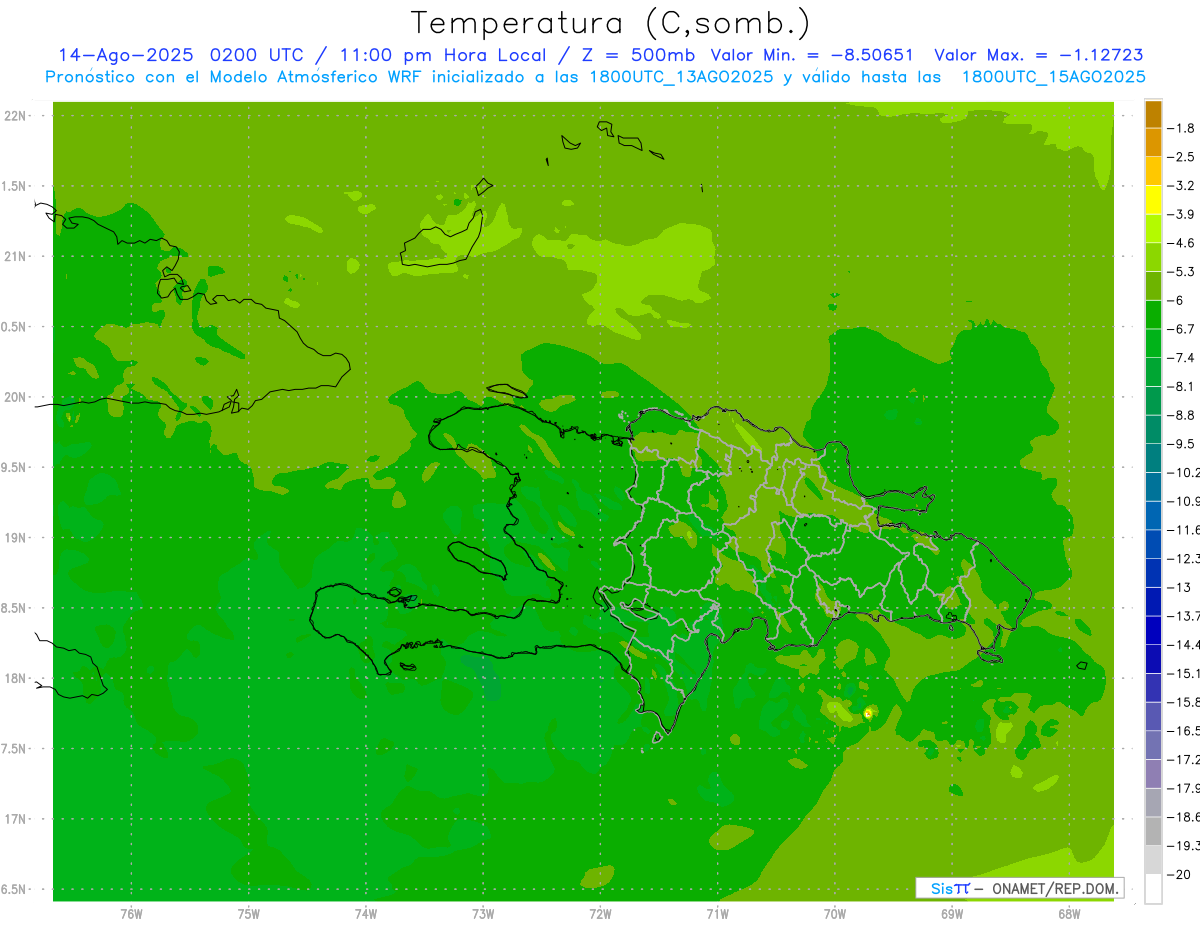The width and height of the screenshot is (1200, 927).
Task: Click the "19N" latitude label
Action: point(16,538)
